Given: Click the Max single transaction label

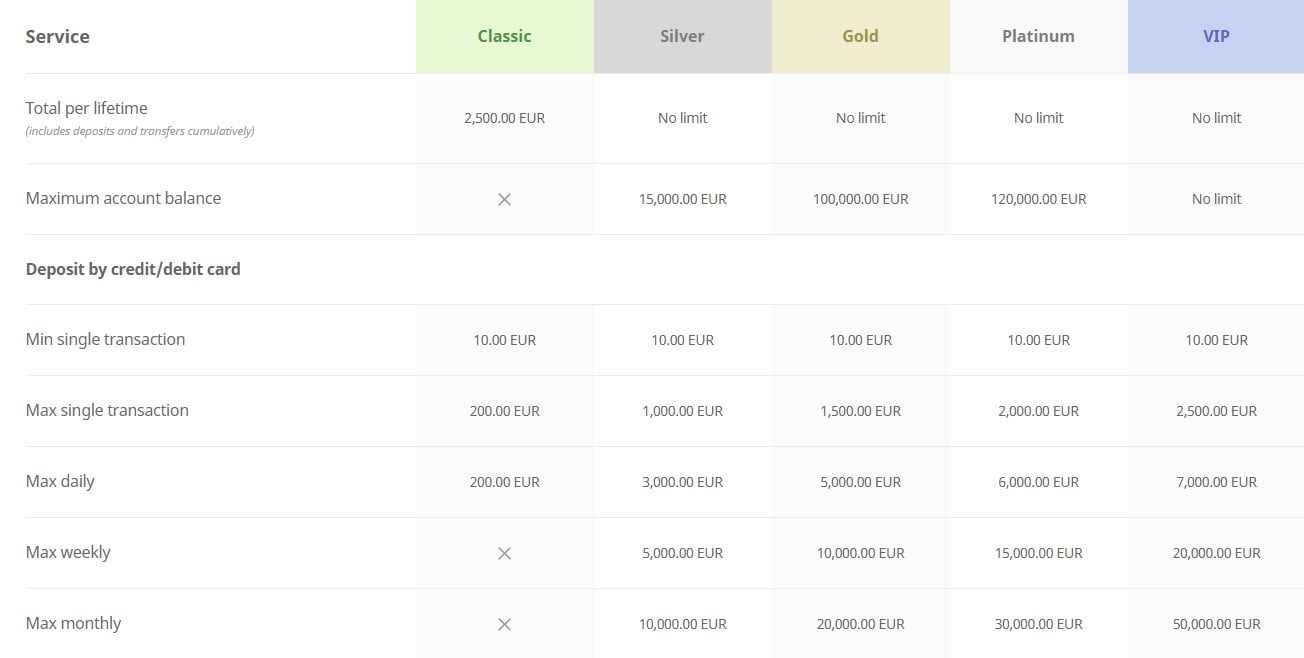Looking at the screenshot, I should 107,410.
